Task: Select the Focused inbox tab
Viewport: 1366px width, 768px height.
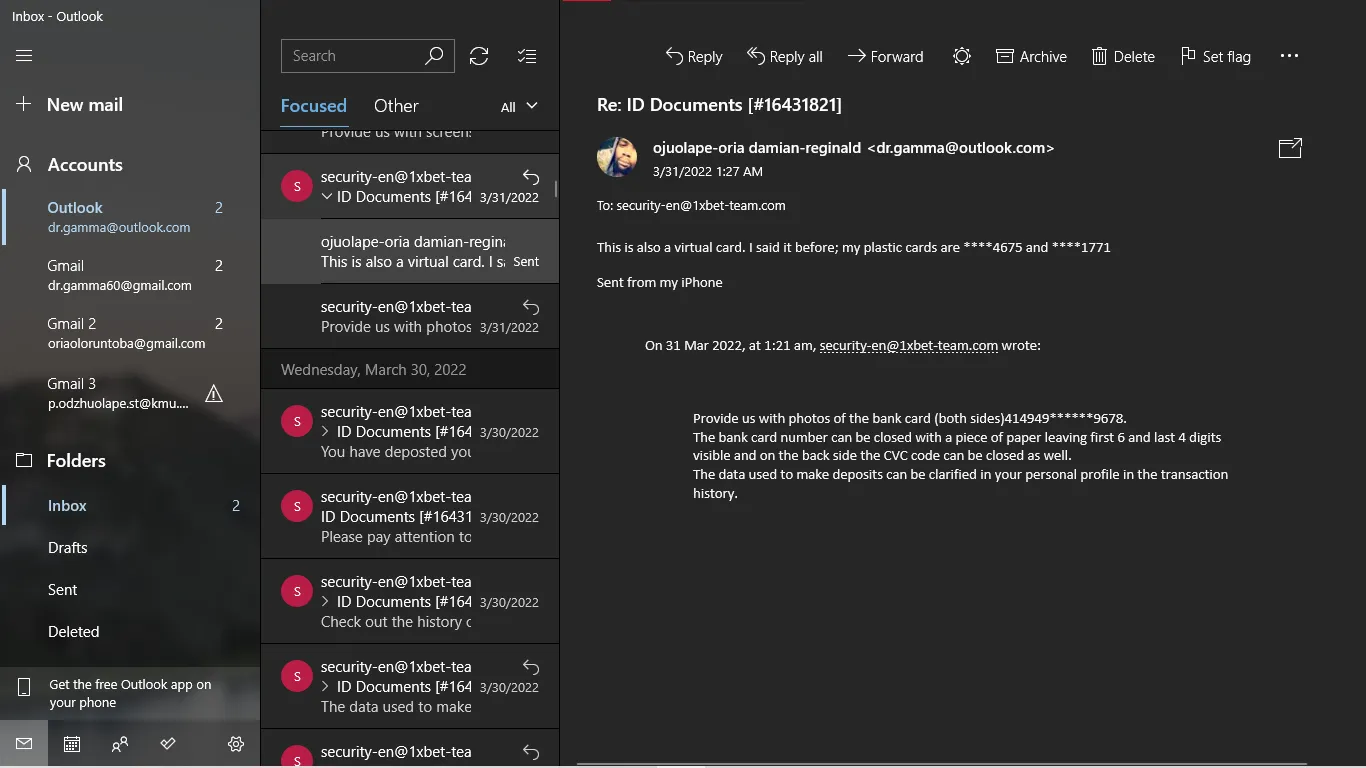Action: (x=313, y=106)
